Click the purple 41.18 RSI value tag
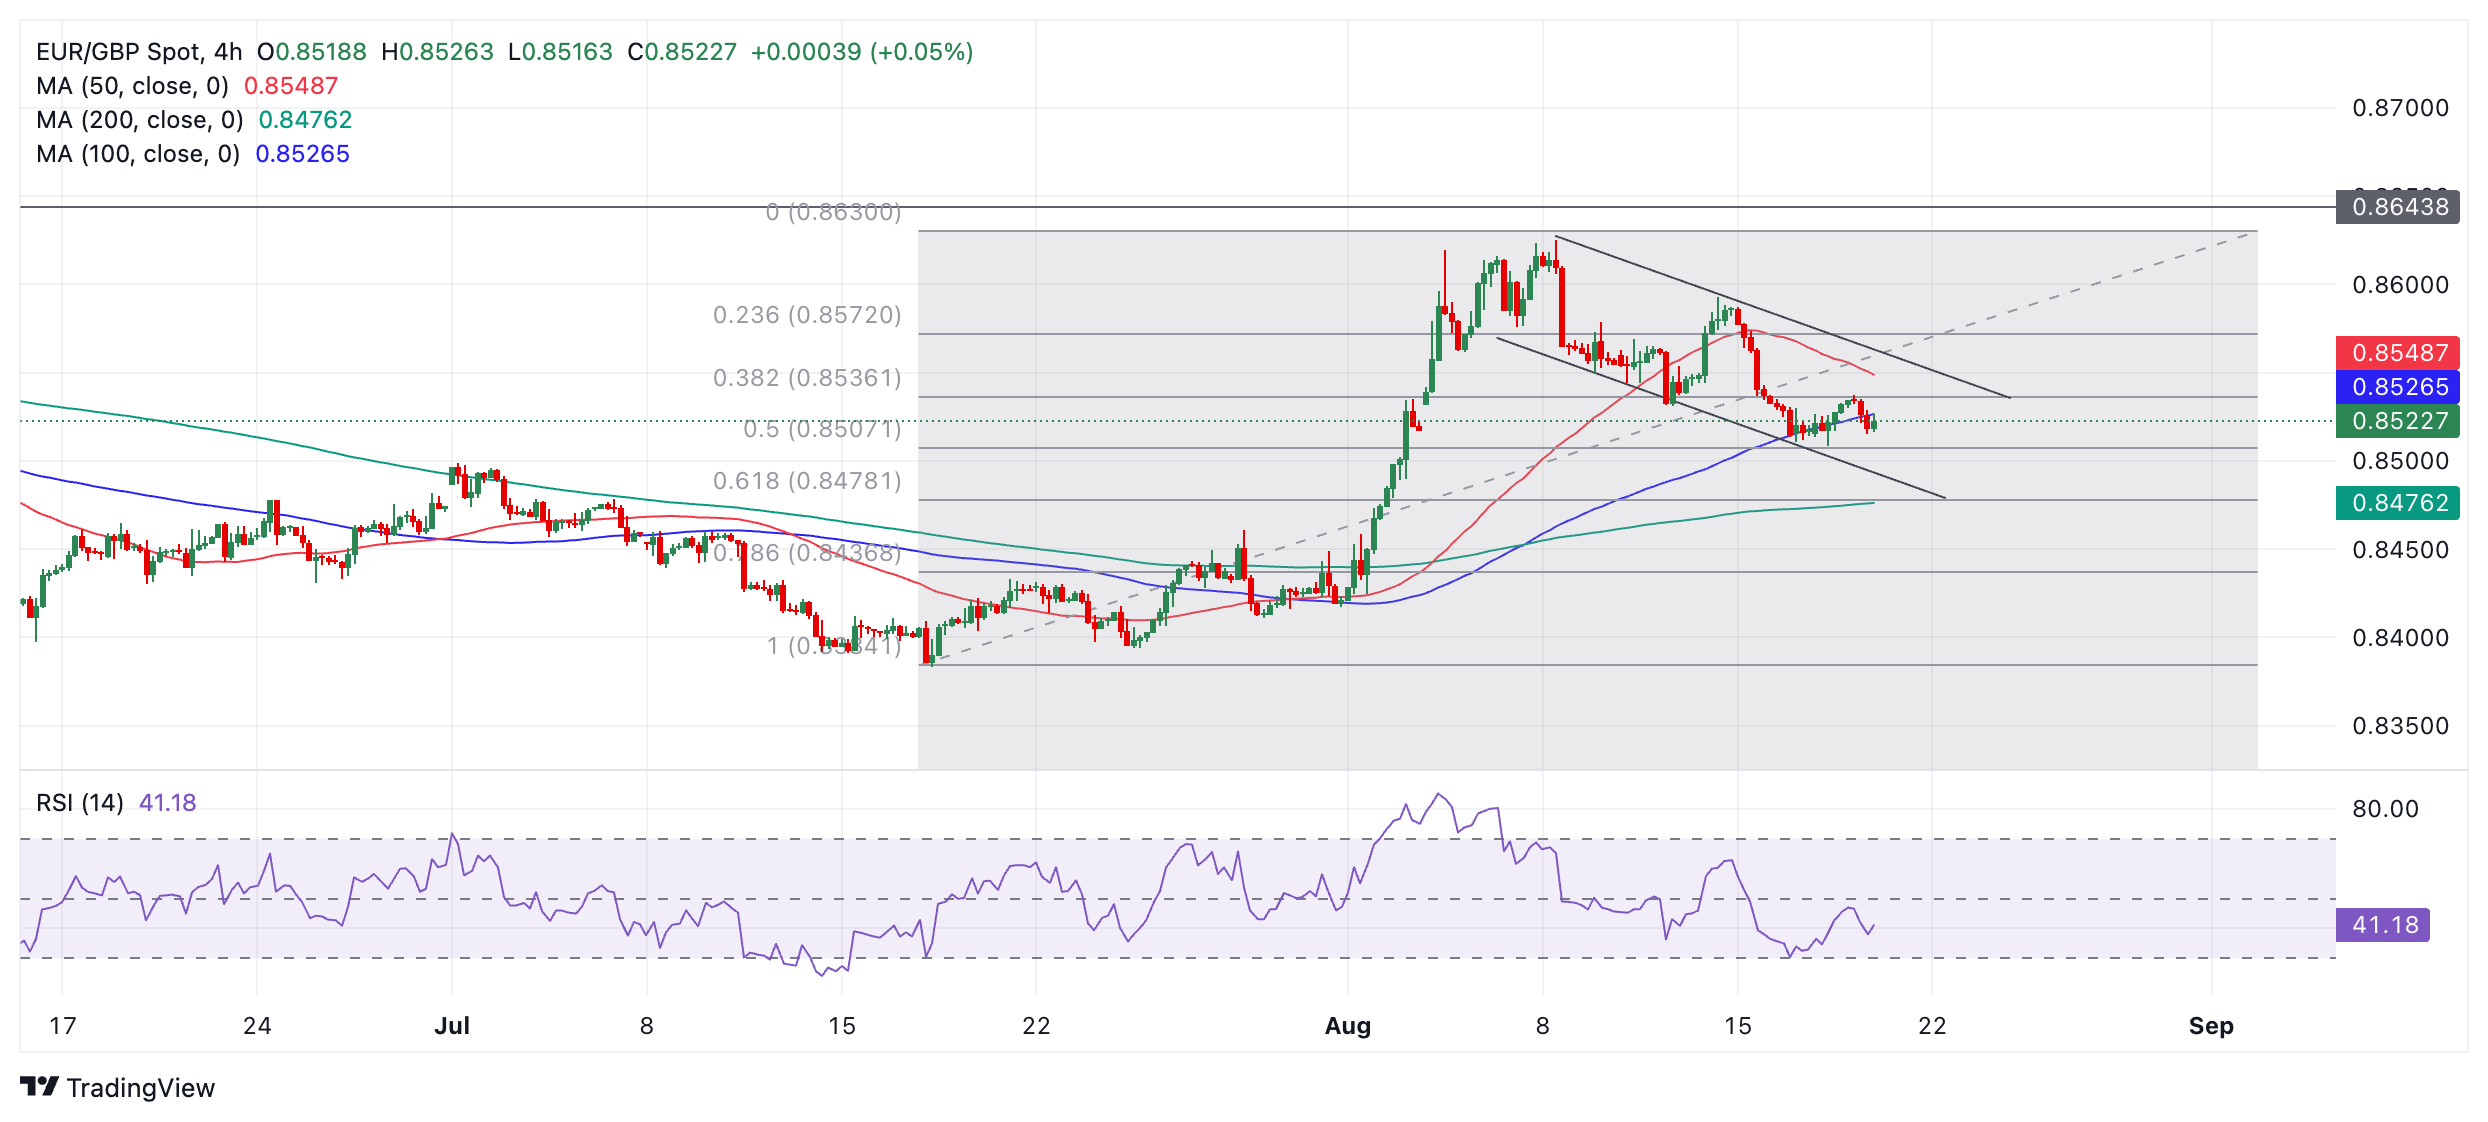 pos(2384,925)
